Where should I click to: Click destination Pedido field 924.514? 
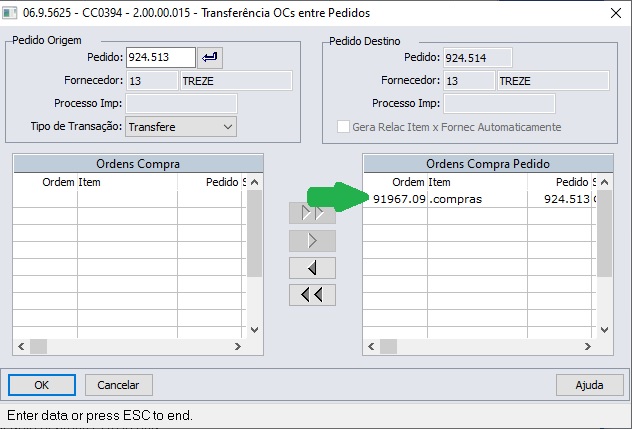tap(478, 58)
